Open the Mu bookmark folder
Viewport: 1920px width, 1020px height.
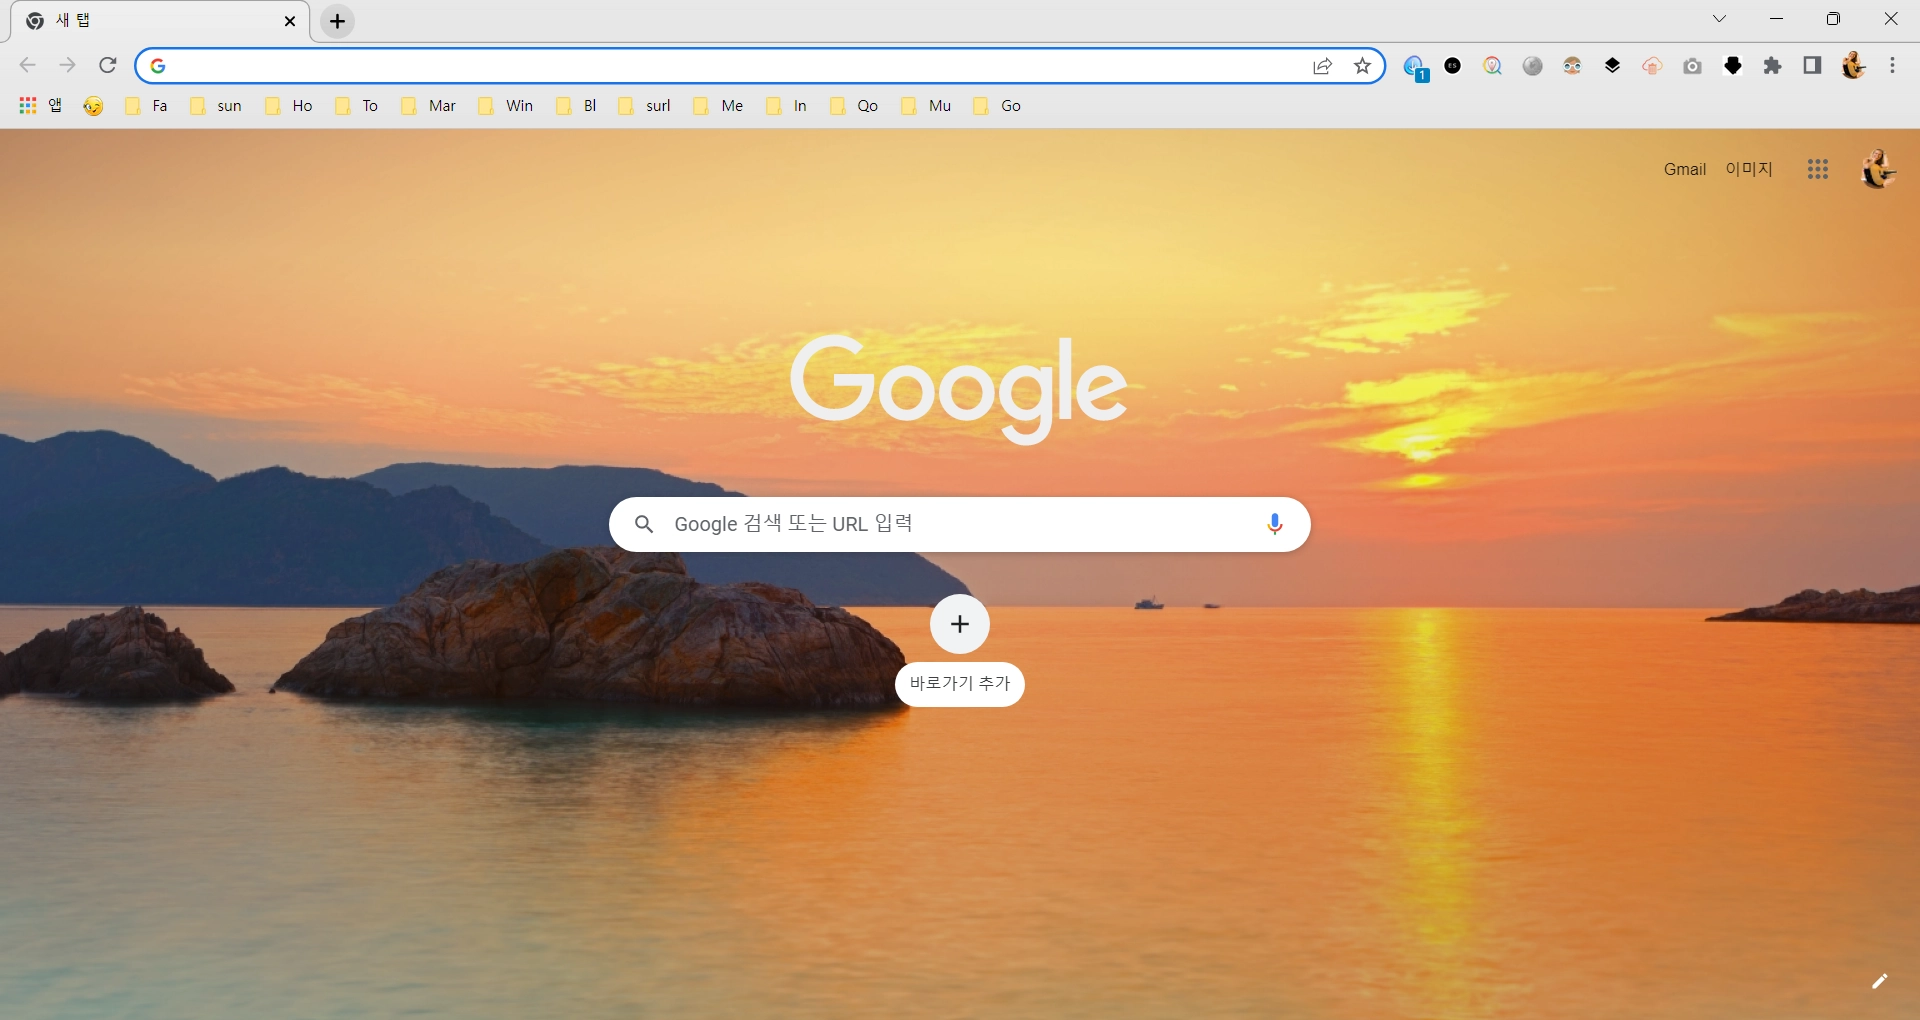pos(926,106)
